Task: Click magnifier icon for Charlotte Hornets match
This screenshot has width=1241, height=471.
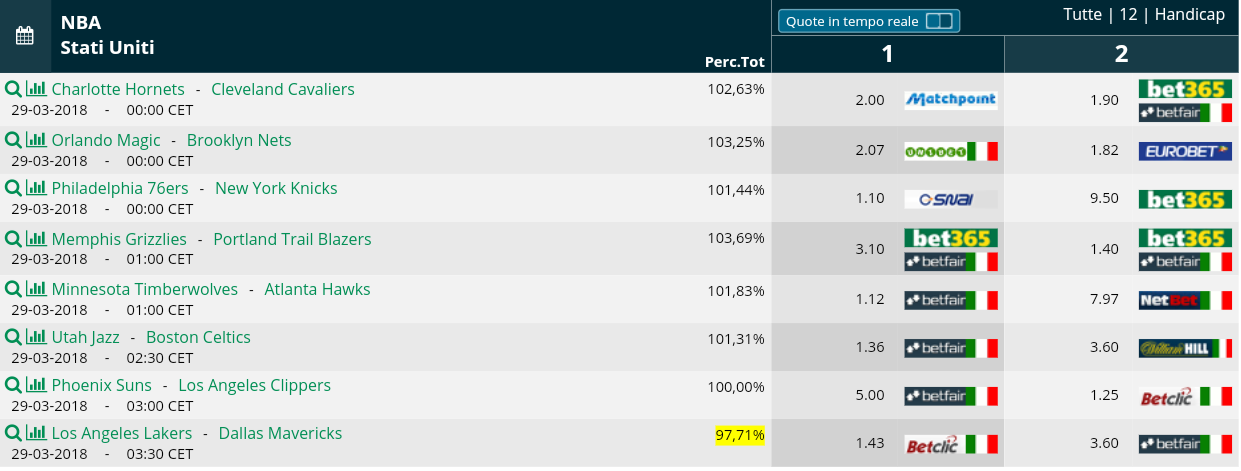Action: click(x=13, y=89)
